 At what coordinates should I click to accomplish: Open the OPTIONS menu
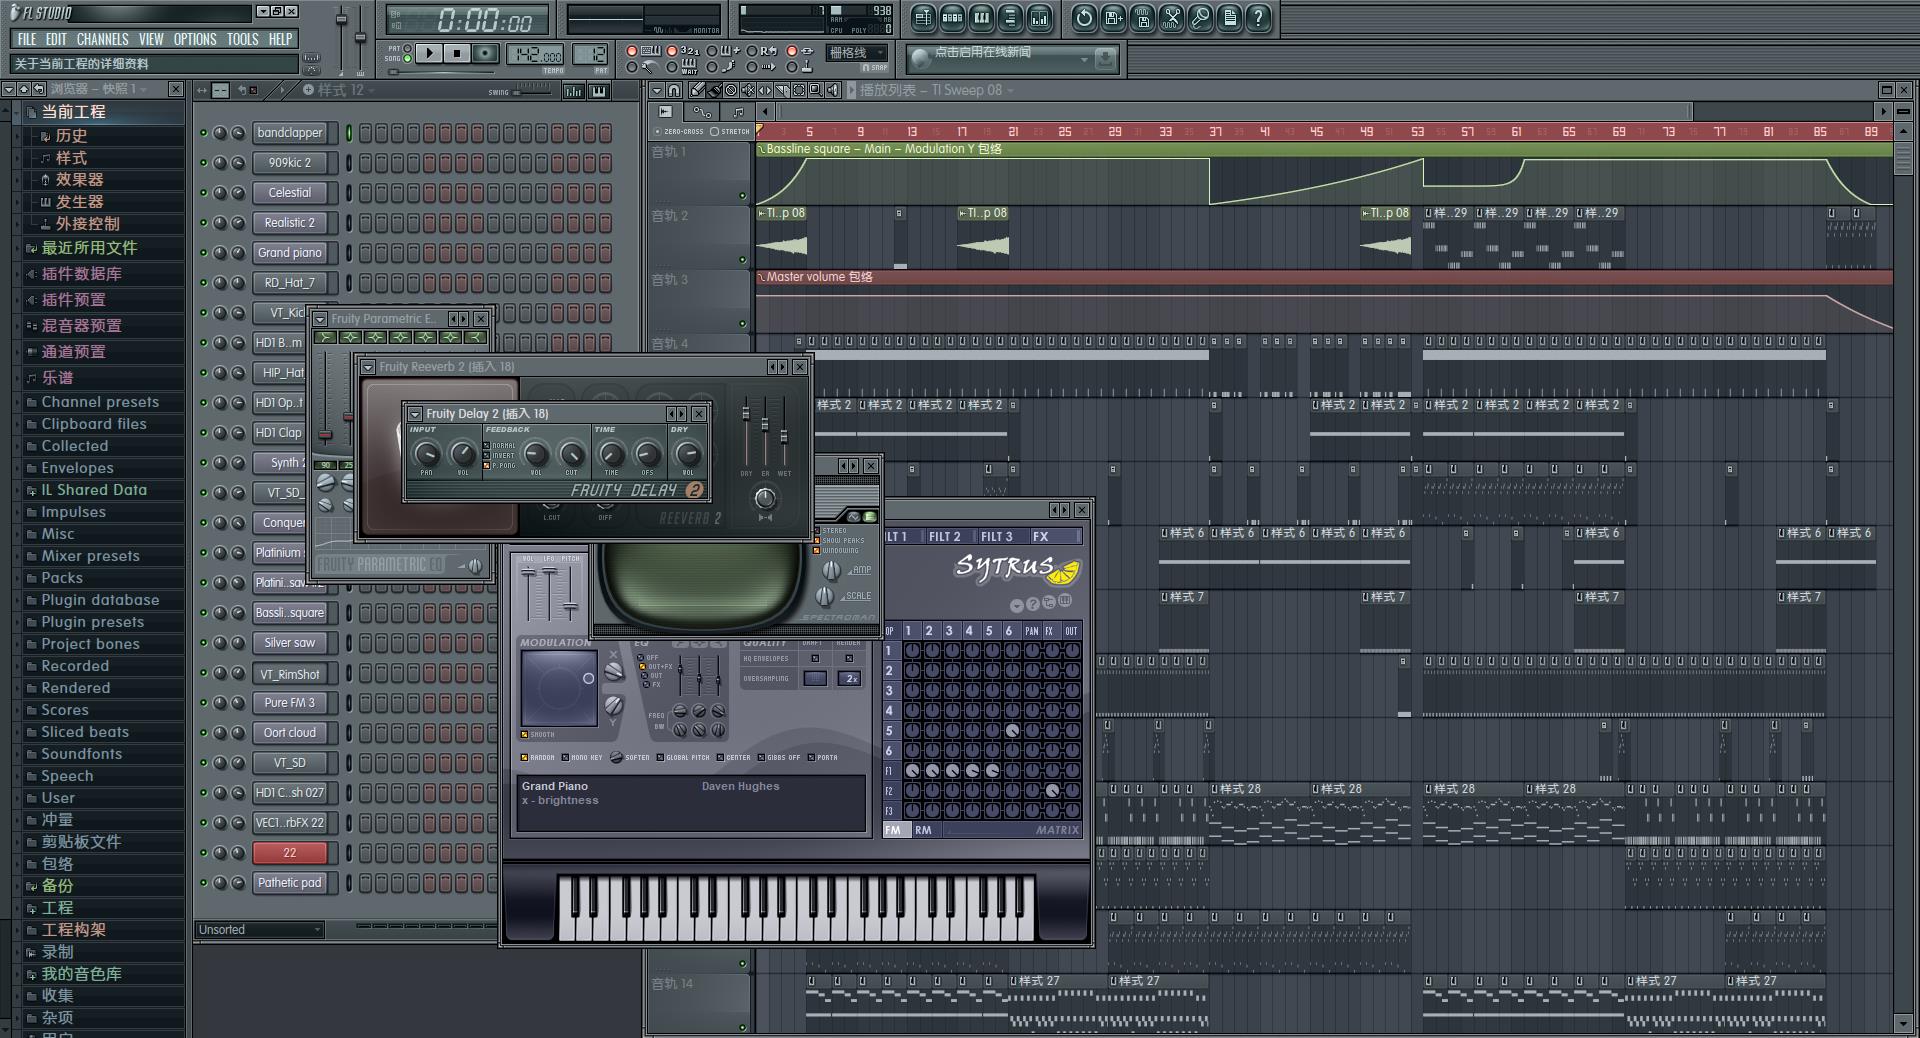click(195, 39)
